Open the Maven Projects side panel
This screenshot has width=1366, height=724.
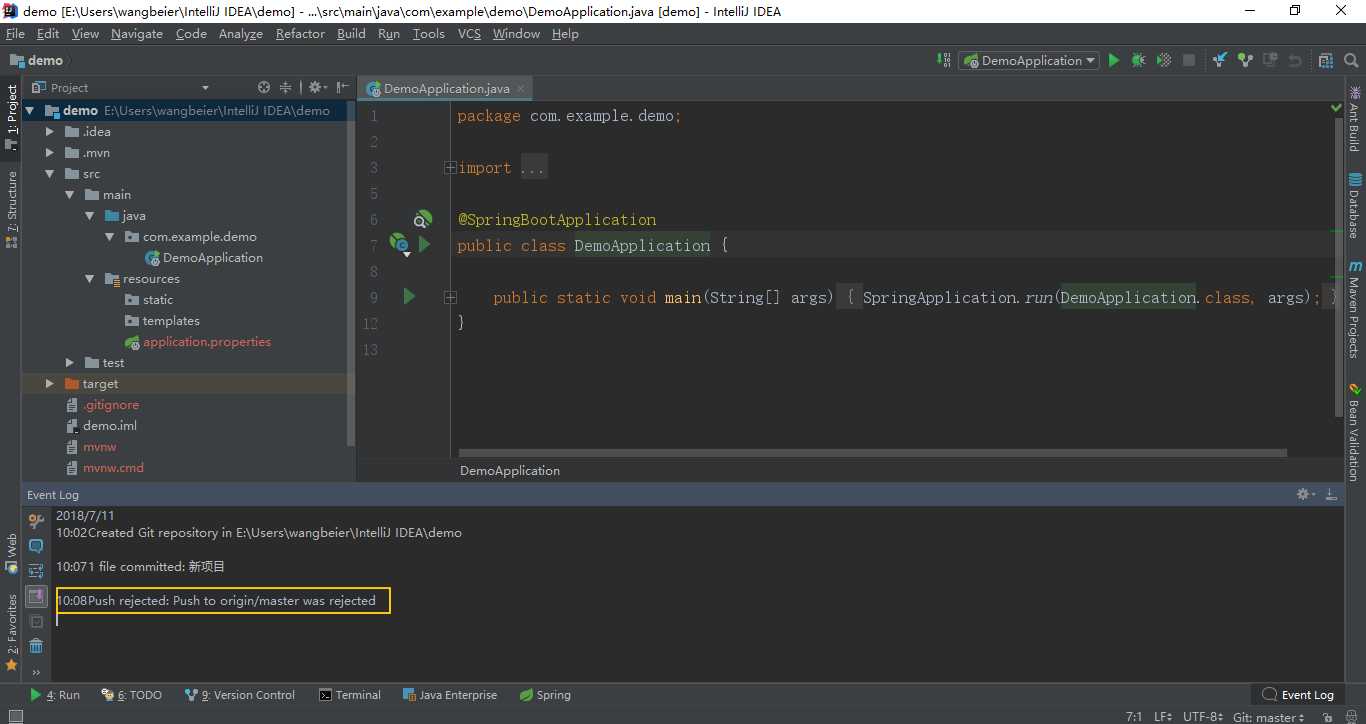[1355, 309]
